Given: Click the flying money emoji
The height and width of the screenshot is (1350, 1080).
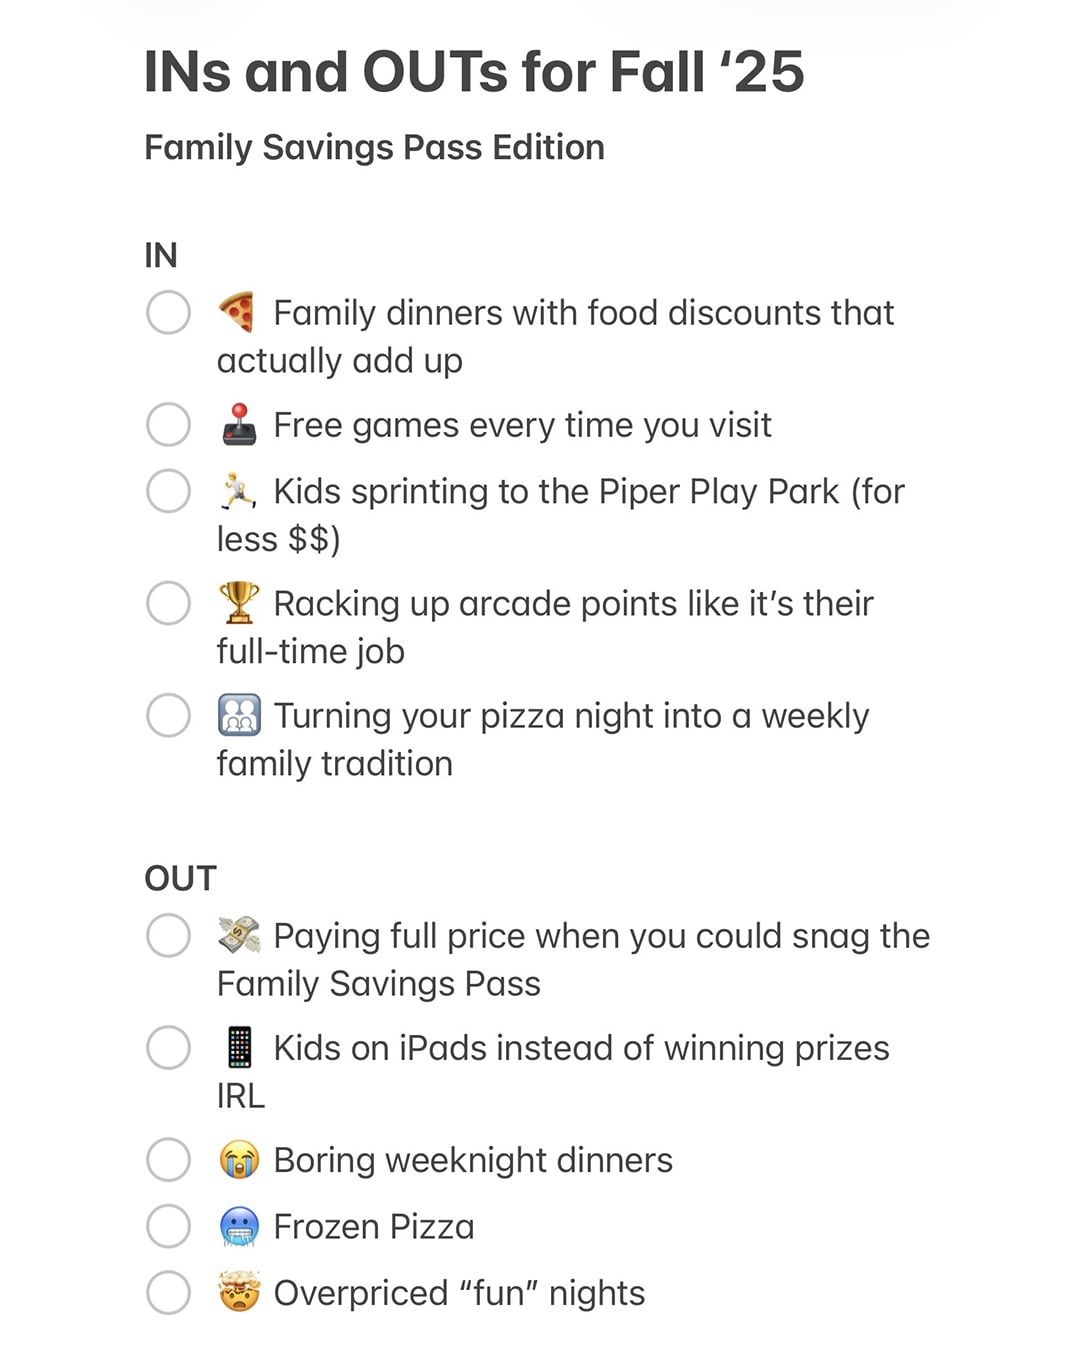Looking at the screenshot, I should [x=239, y=935].
